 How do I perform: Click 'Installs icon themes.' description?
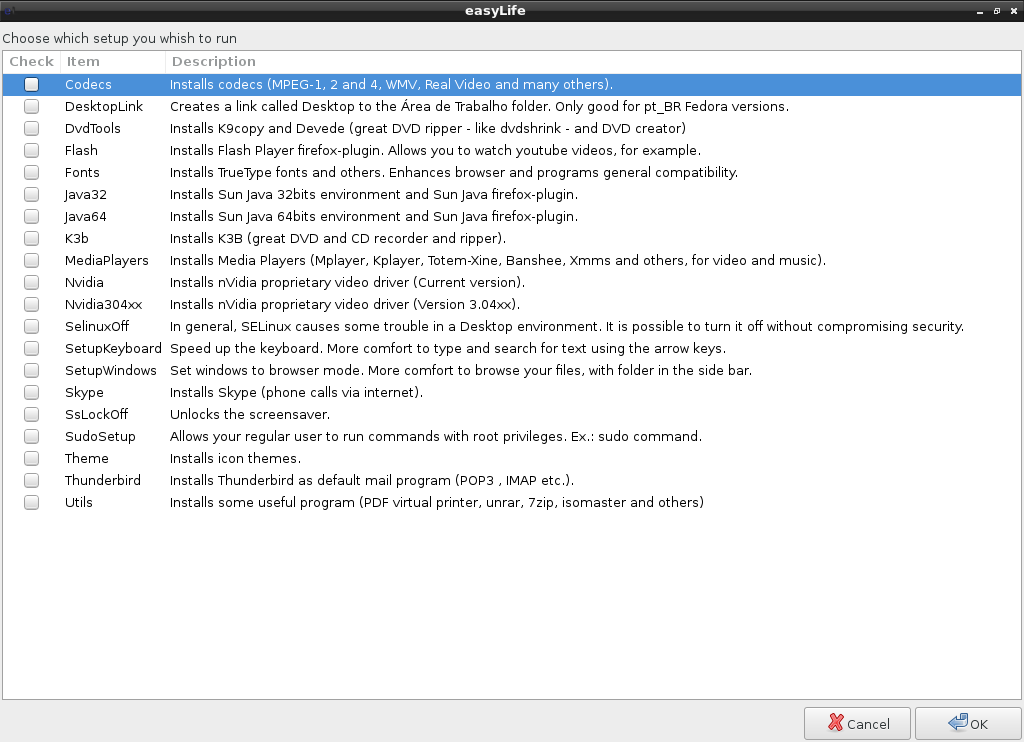tap(236, 459)
